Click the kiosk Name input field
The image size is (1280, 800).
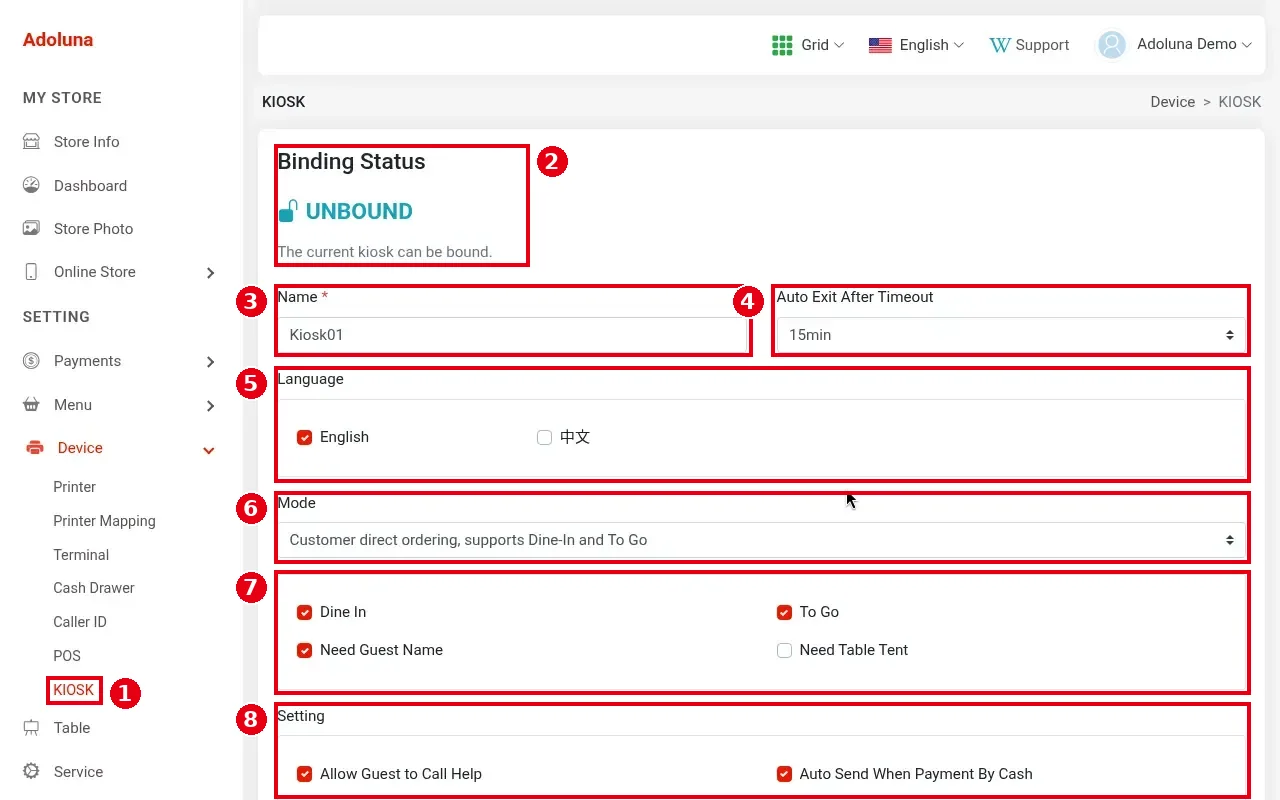[x=513, y=335]
